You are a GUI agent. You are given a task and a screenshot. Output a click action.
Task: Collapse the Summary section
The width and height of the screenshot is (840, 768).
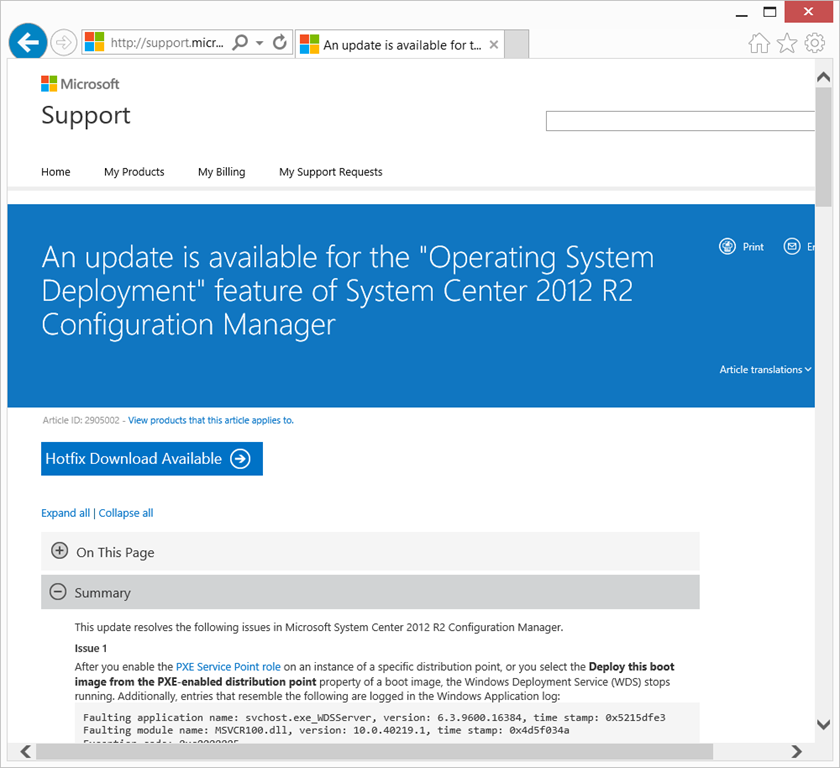point(60,593)
